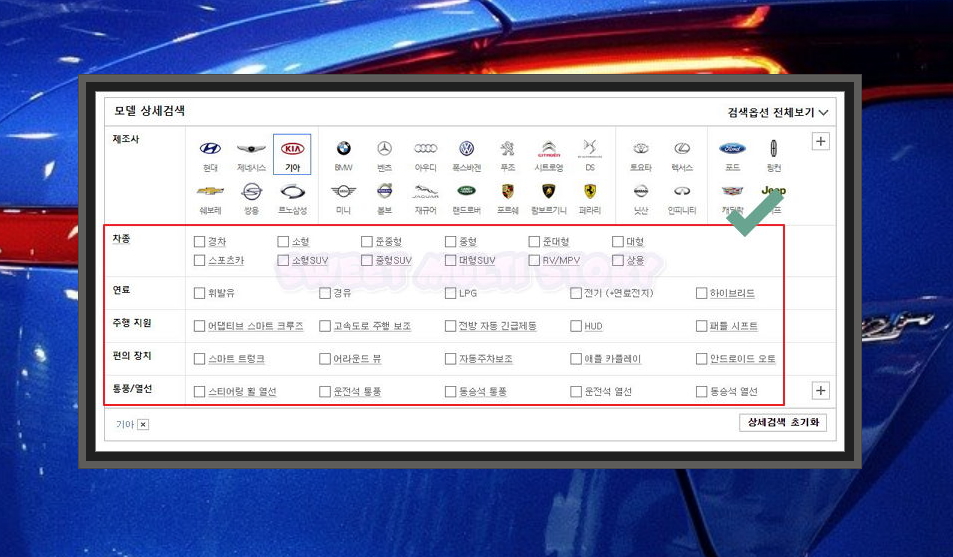Tick the 운전석 통풍 checkbox
Viewport: 953px width, 557px height.
coord(325,392)
